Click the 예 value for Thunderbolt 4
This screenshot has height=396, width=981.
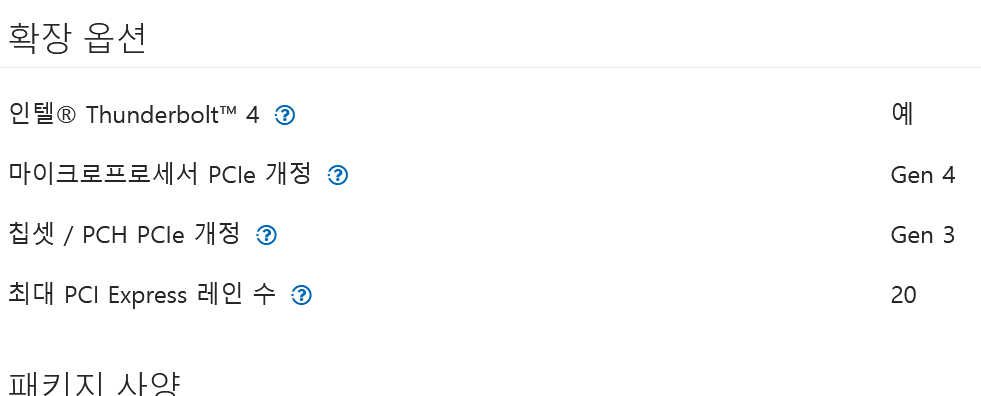click(903, 114)
